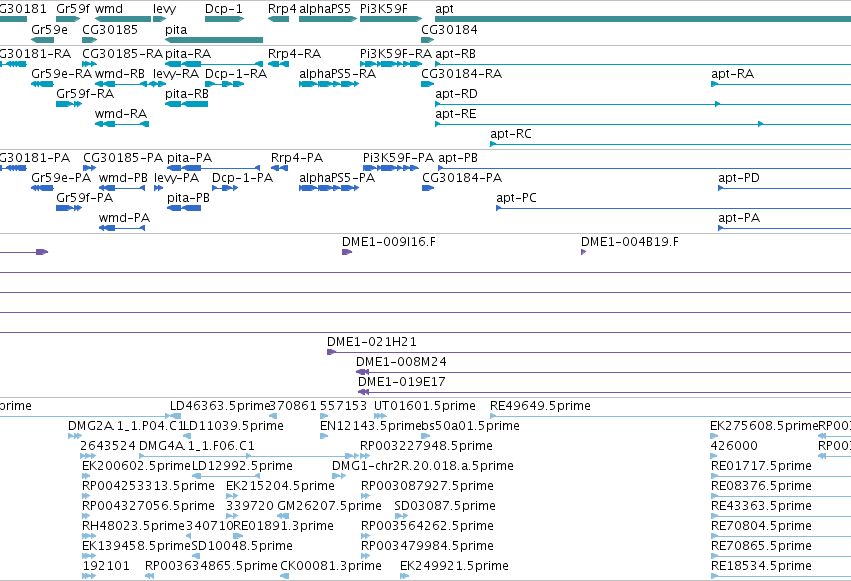Click the apt-PD protein label
Image resolution: width=851 pixels, height=581 pixels.
tap(739, 177)
